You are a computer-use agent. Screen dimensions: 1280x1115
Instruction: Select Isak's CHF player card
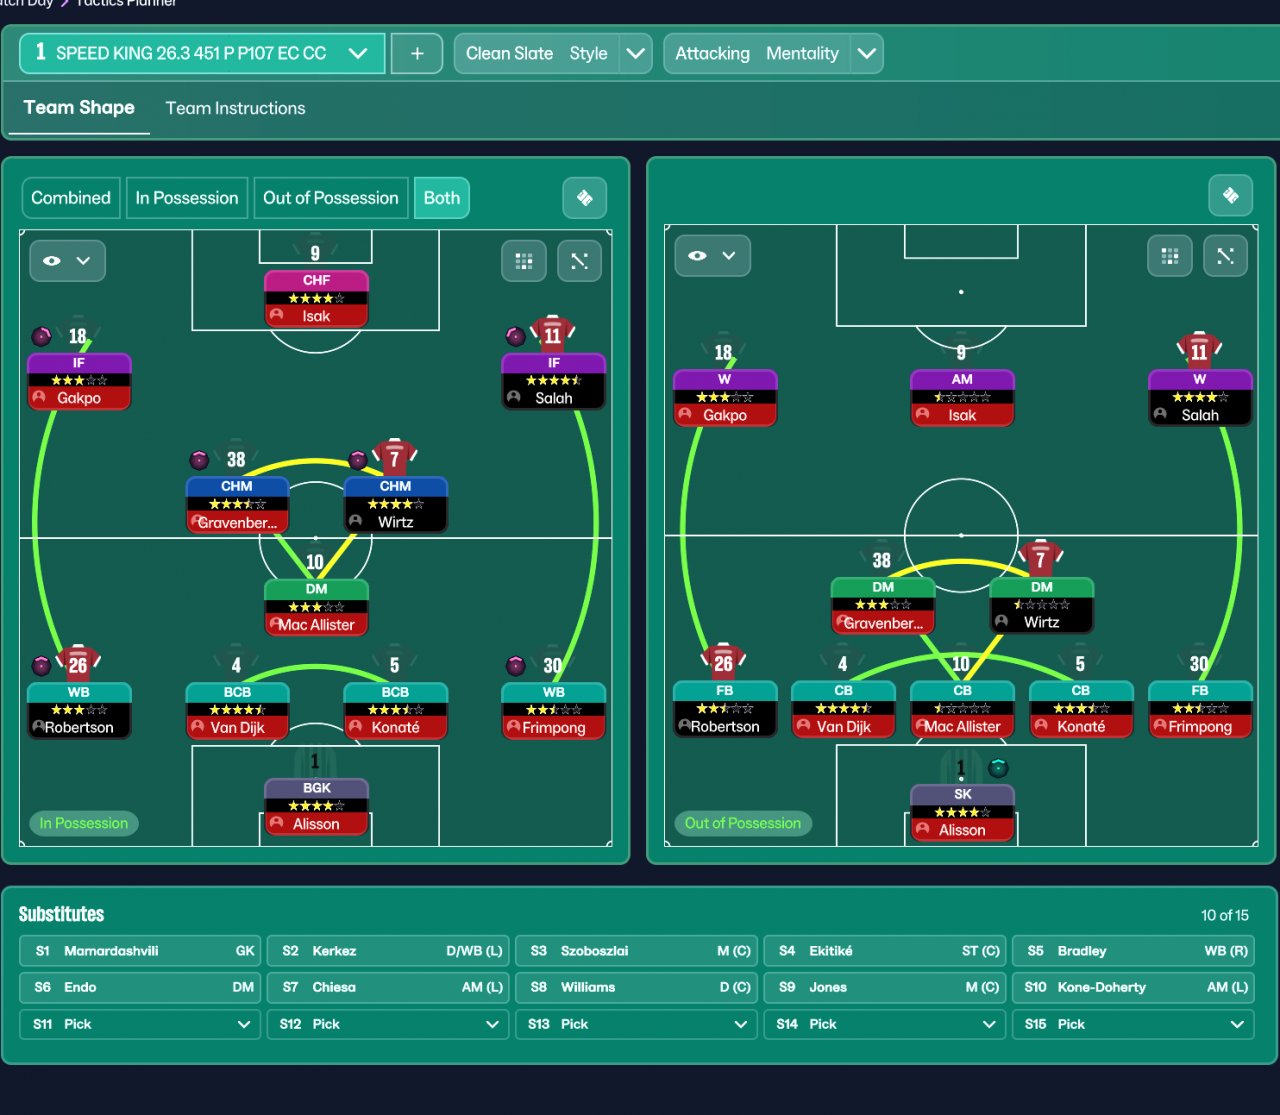[316, 299]
